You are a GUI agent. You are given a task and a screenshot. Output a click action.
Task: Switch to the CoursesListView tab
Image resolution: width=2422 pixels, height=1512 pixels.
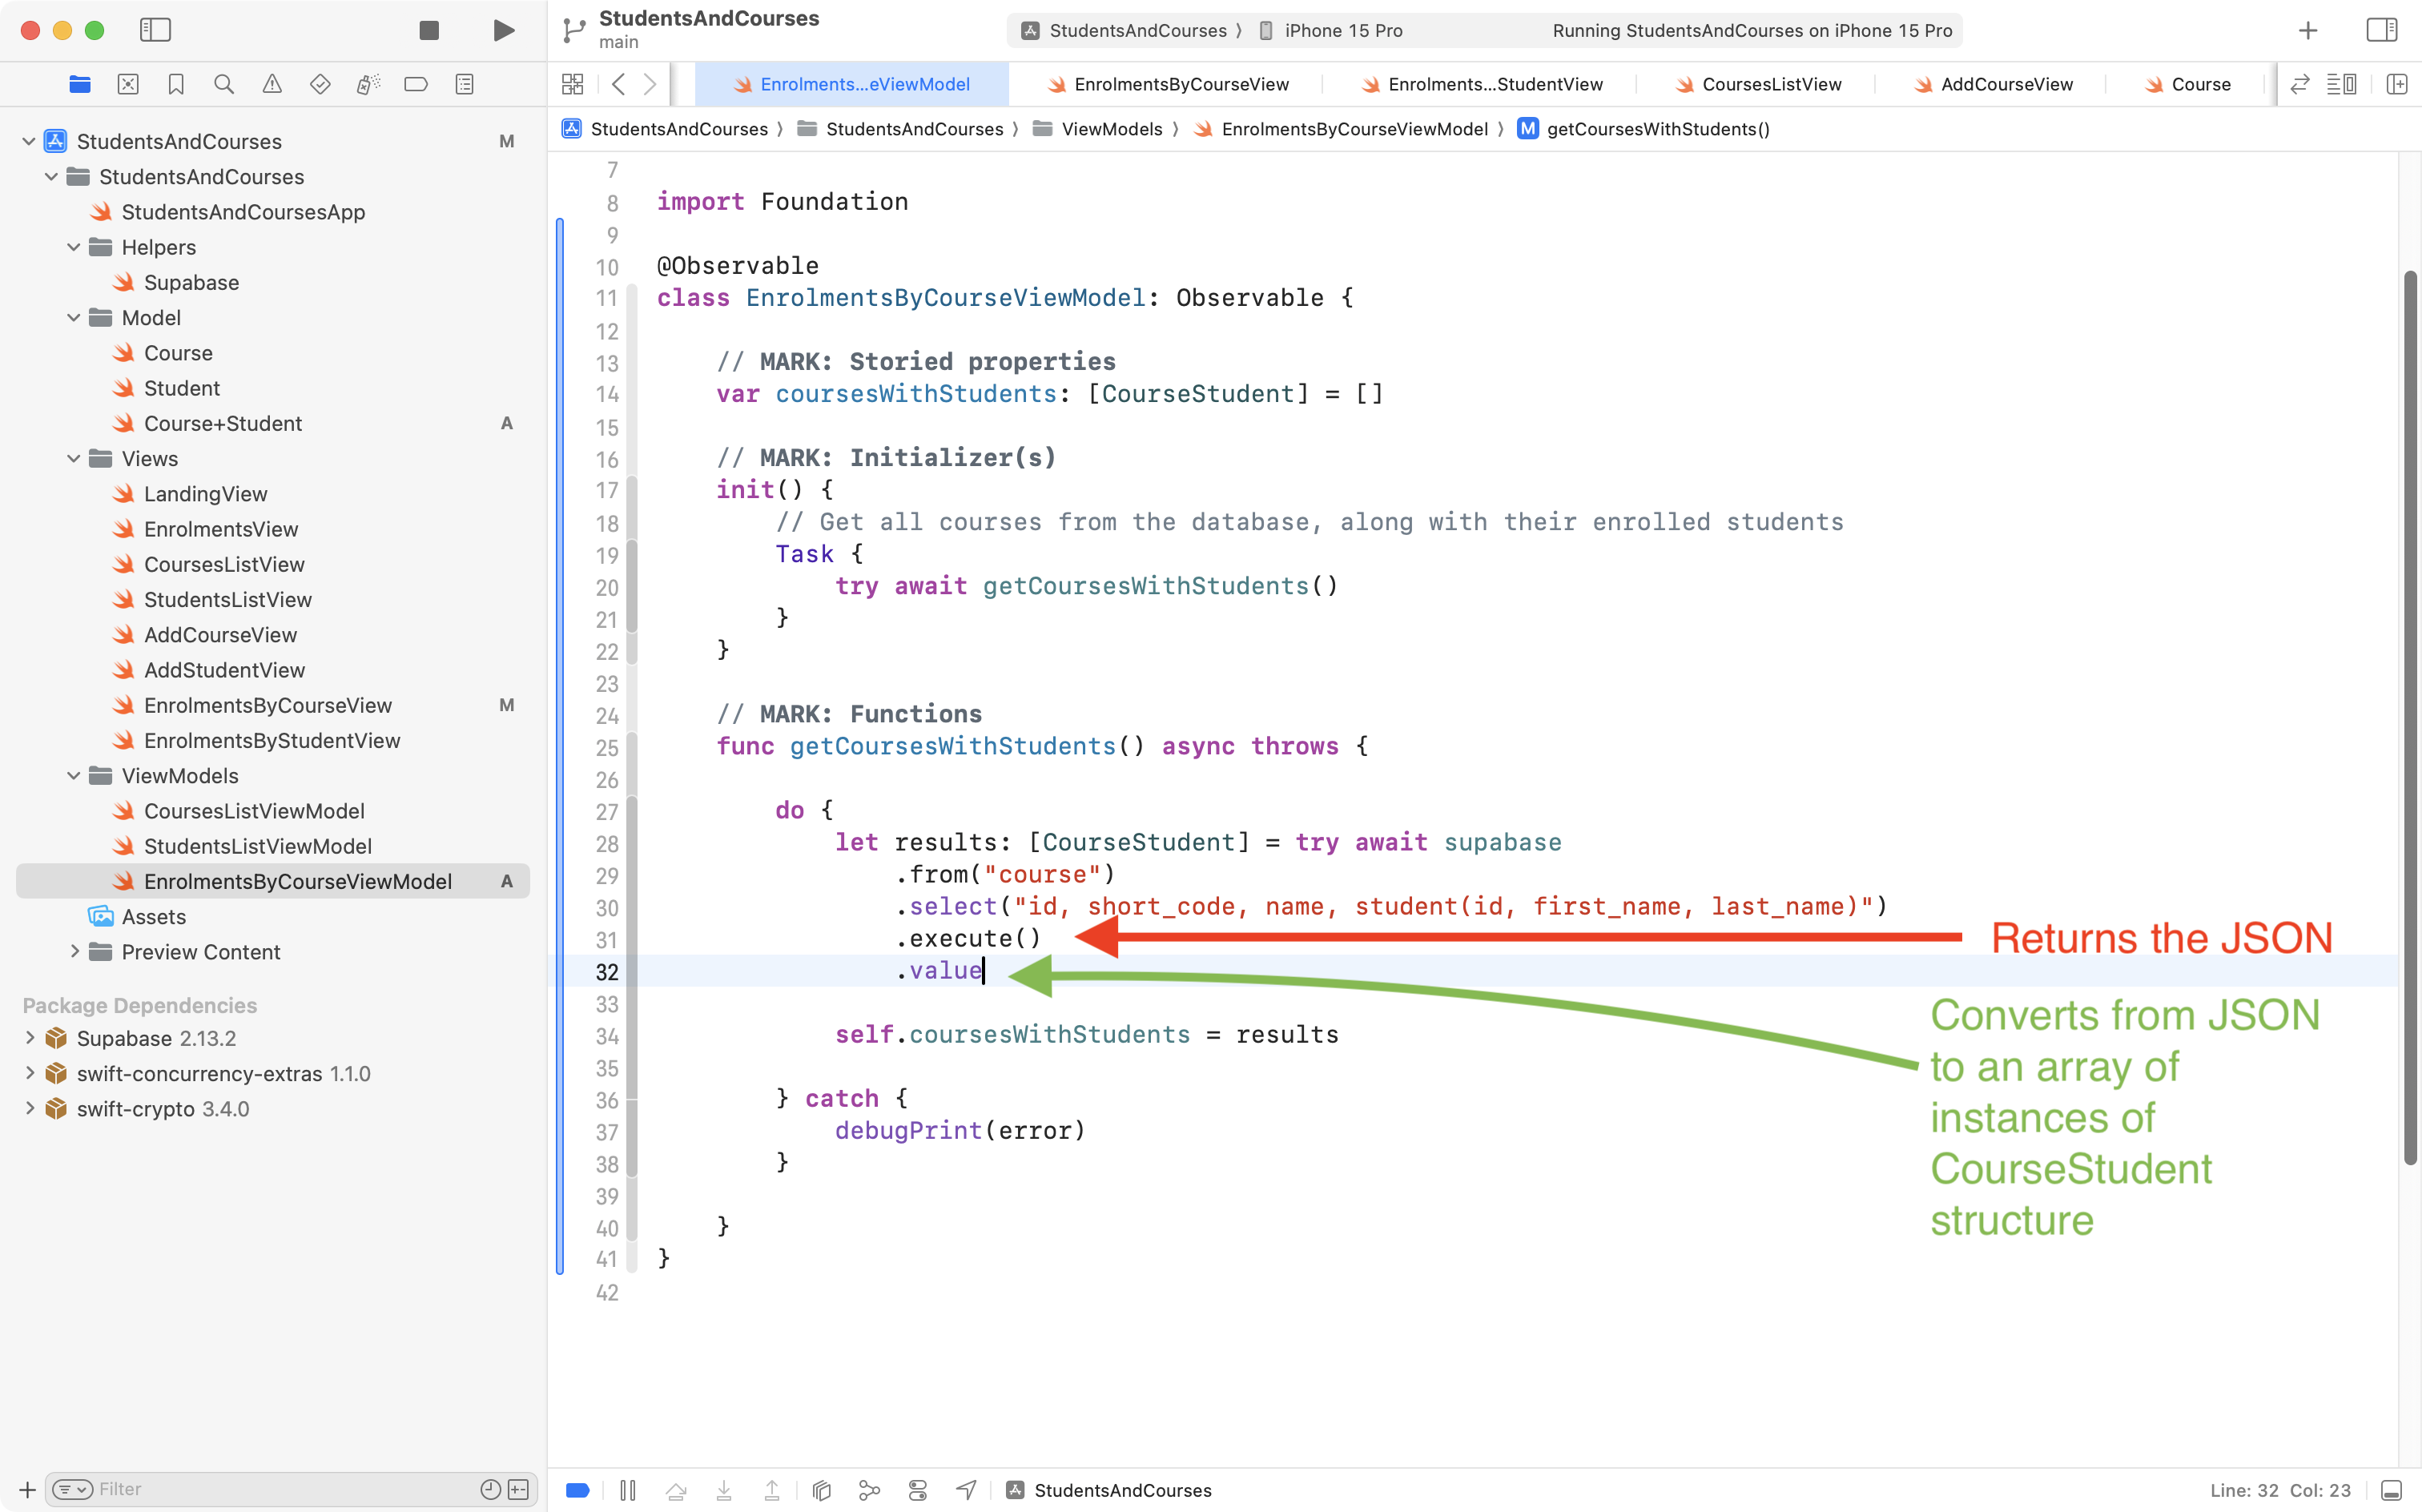(1771, 84)
